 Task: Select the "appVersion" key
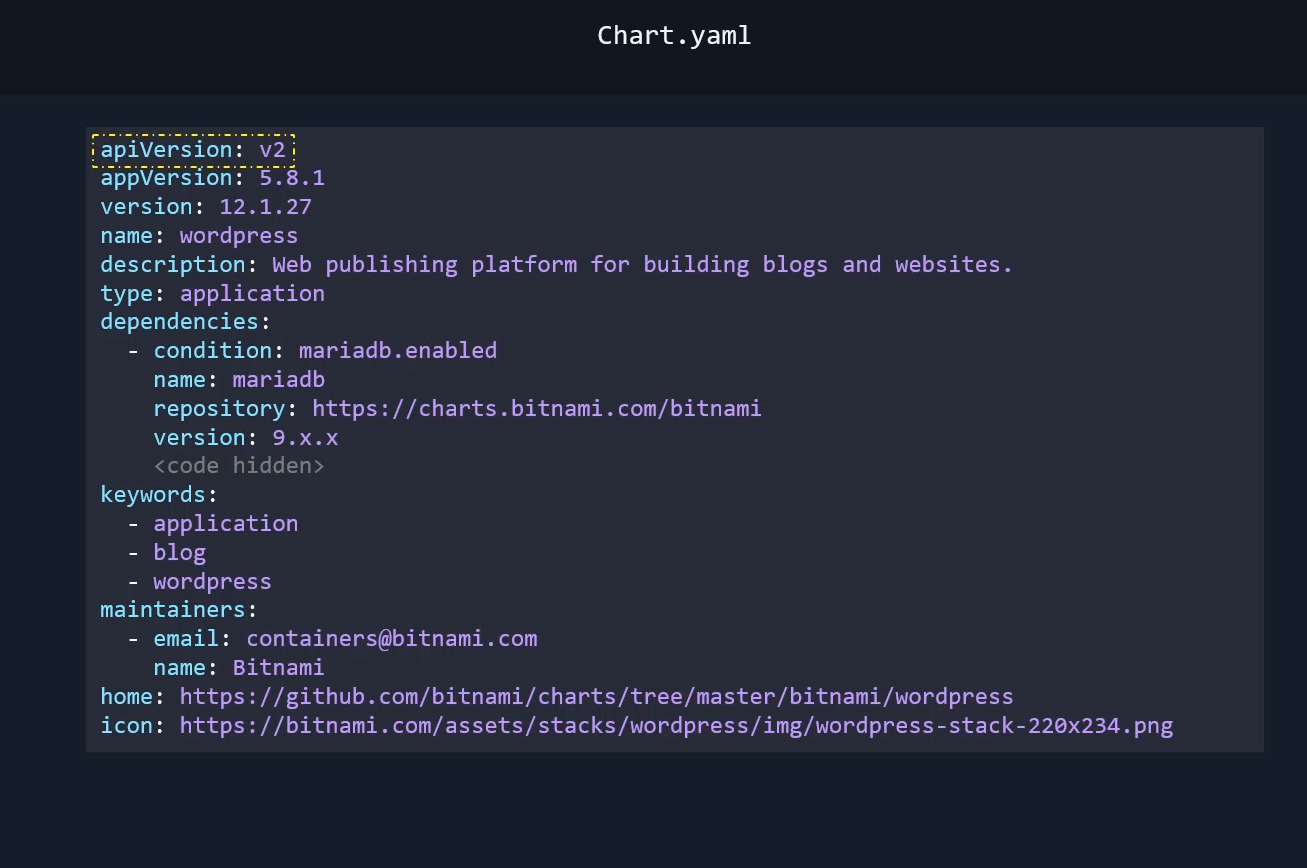(x=166, y=178)
